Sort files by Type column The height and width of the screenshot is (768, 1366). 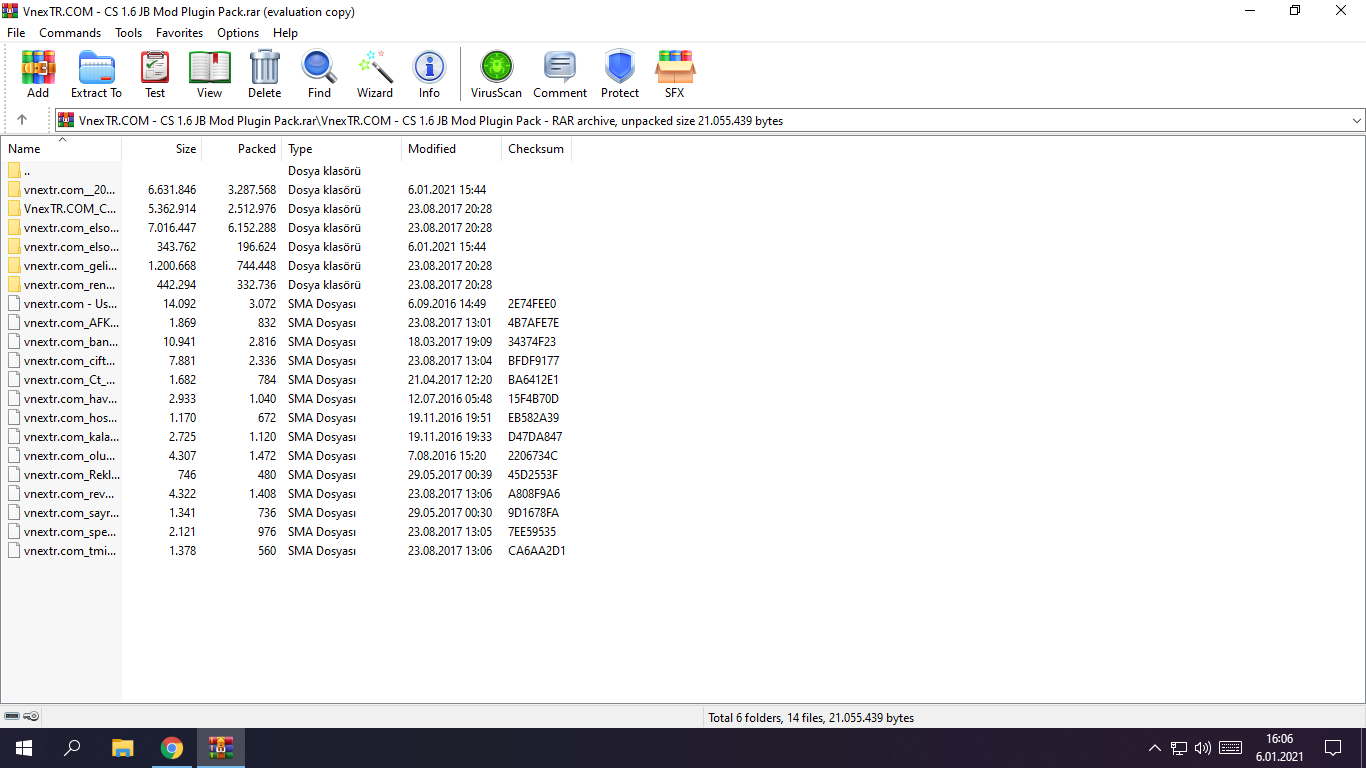(341, 149)
